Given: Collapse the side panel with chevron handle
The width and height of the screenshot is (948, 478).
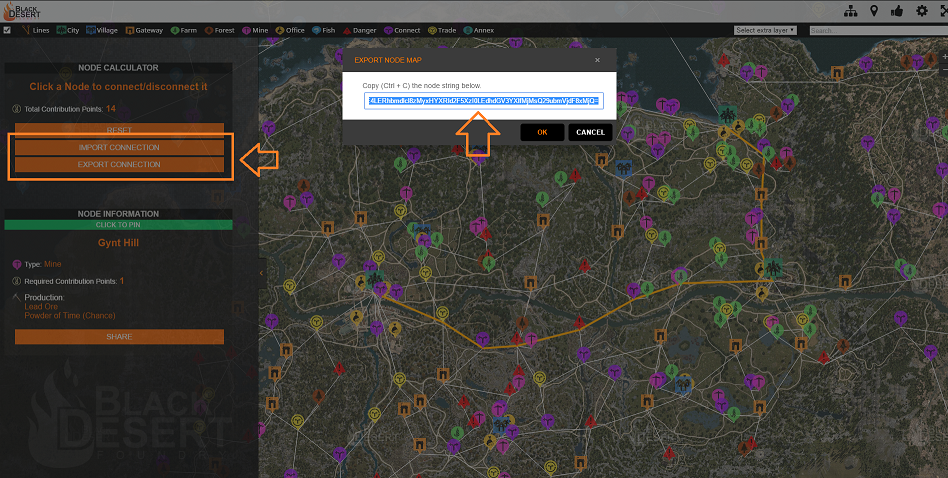Looking at the screenshot, I should point(261,273).
